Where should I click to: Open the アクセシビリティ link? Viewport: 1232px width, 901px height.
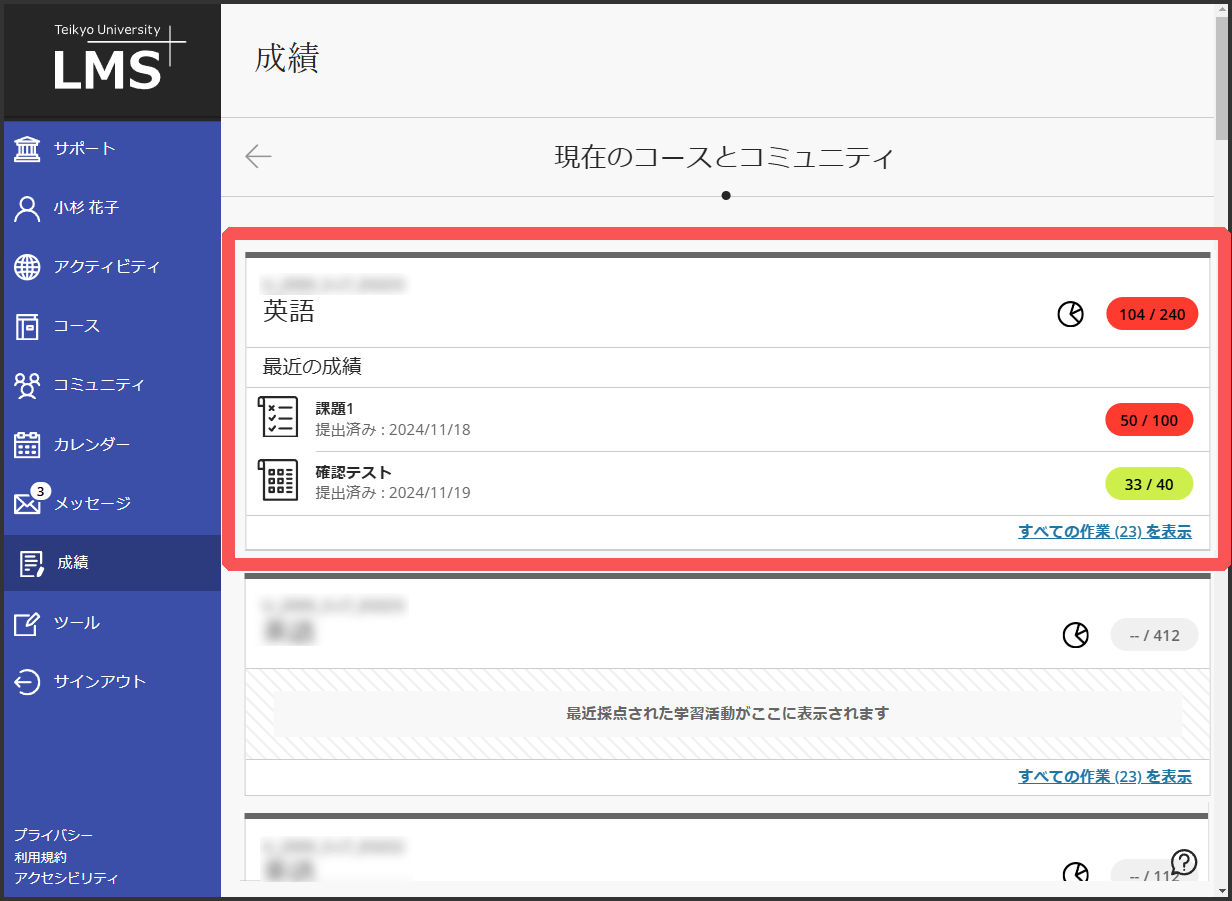(x=64, y=877)
